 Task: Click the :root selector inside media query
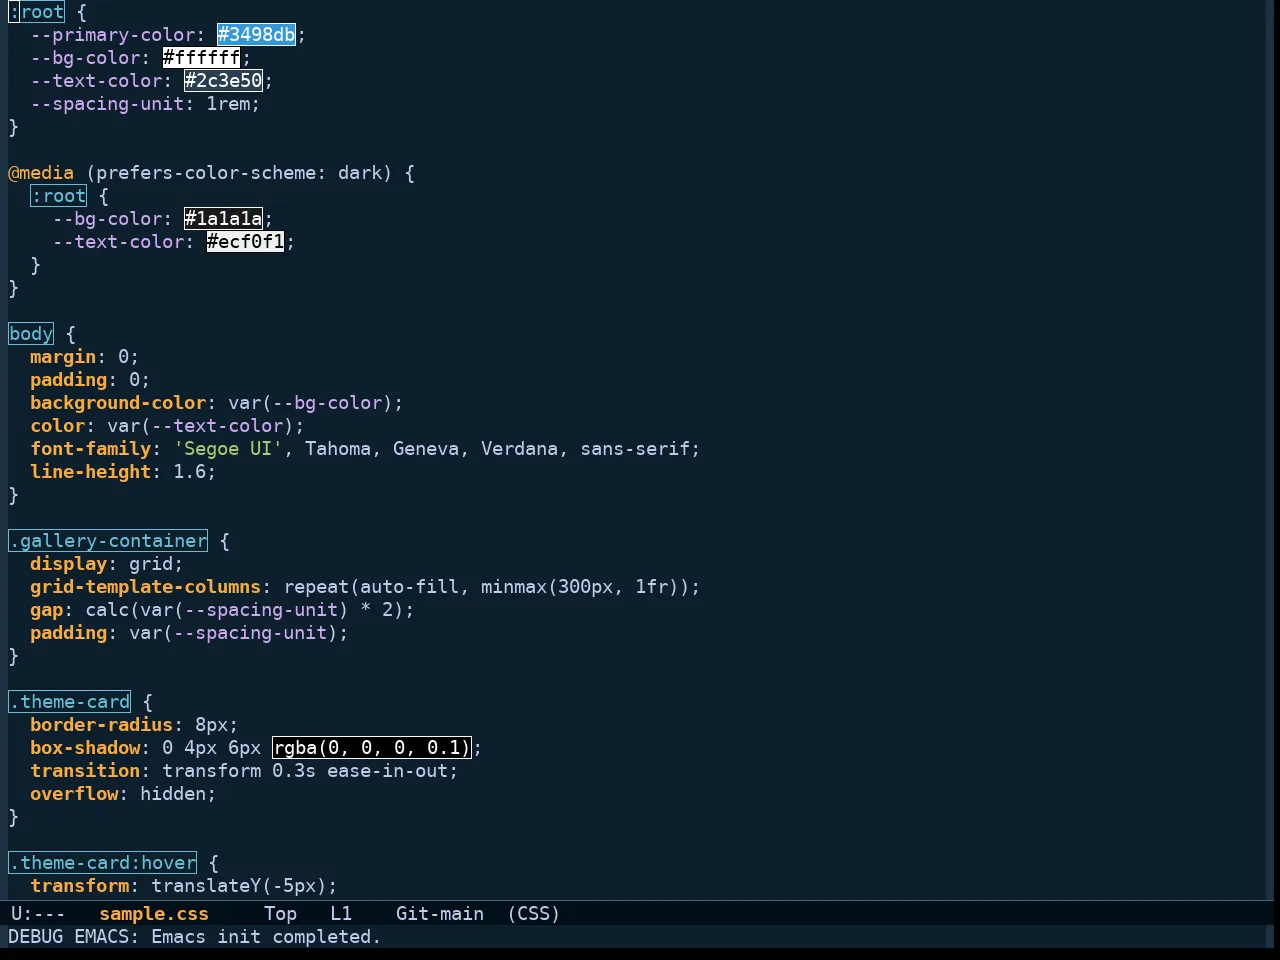point(58,196)
